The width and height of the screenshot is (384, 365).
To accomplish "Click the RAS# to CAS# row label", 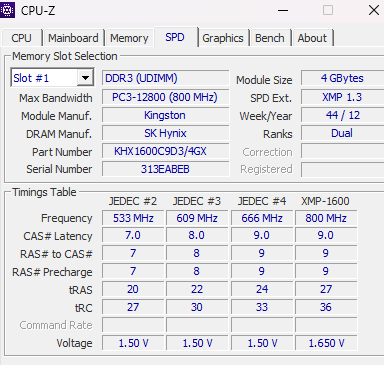I will tap(56, 254).
